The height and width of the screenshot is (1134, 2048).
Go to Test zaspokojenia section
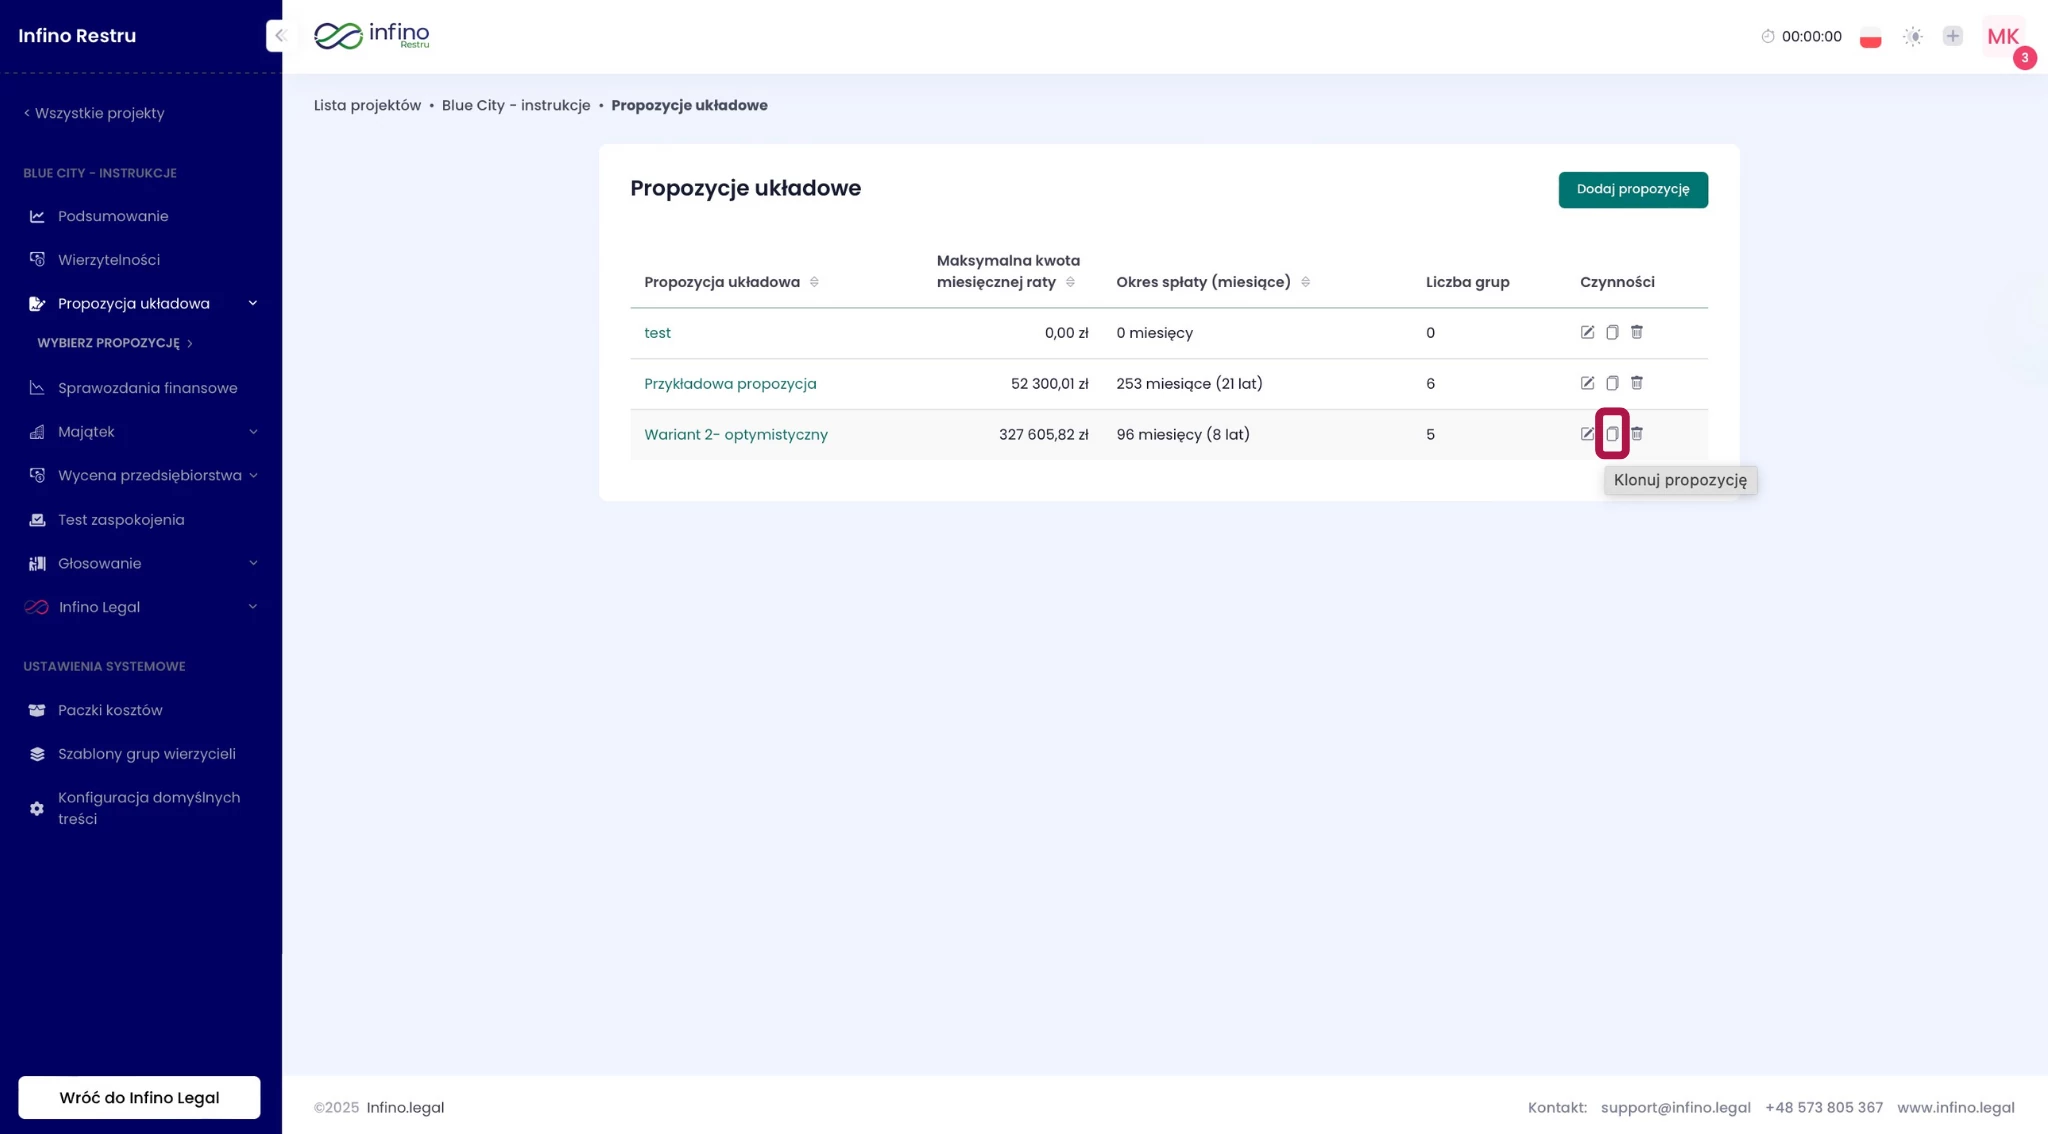click(120, 519)
